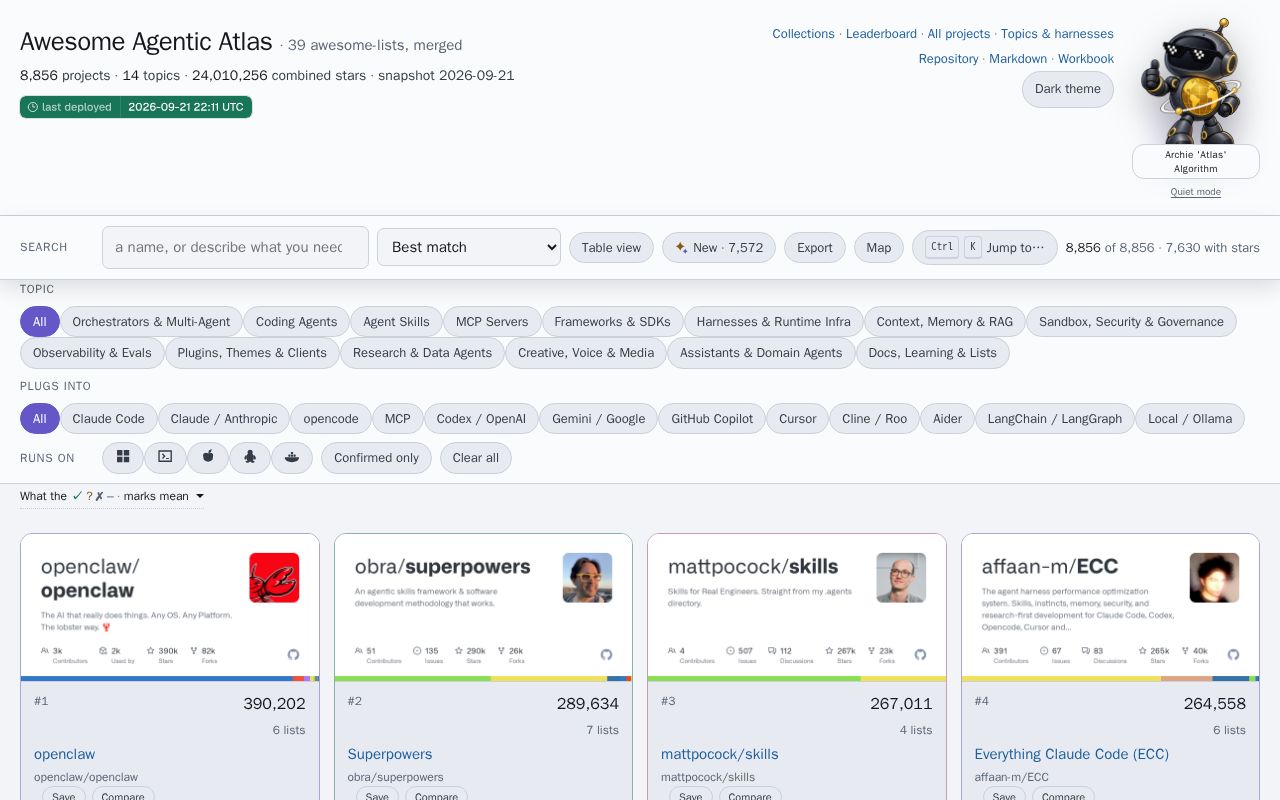Open the Best match sort dropdown

(468, 247)
